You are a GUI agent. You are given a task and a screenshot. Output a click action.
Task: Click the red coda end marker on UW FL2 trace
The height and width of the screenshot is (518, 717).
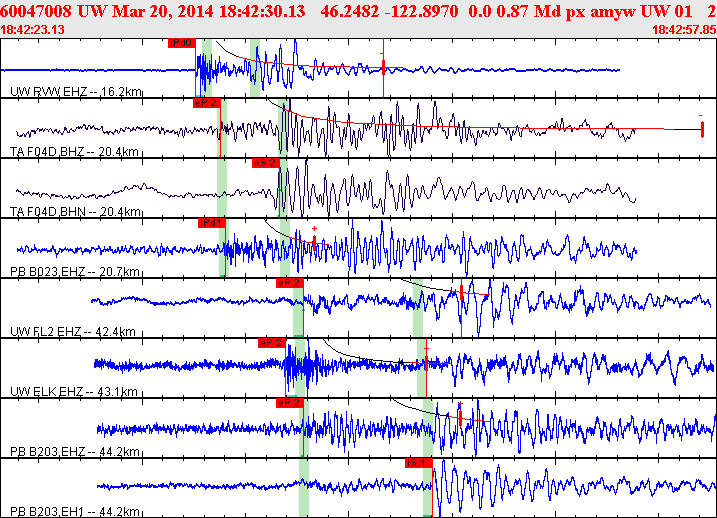tap(461, 291)
